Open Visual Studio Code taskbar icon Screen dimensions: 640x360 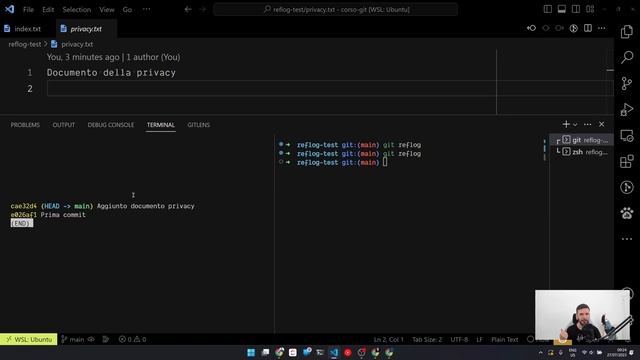[x=334, y=352]
